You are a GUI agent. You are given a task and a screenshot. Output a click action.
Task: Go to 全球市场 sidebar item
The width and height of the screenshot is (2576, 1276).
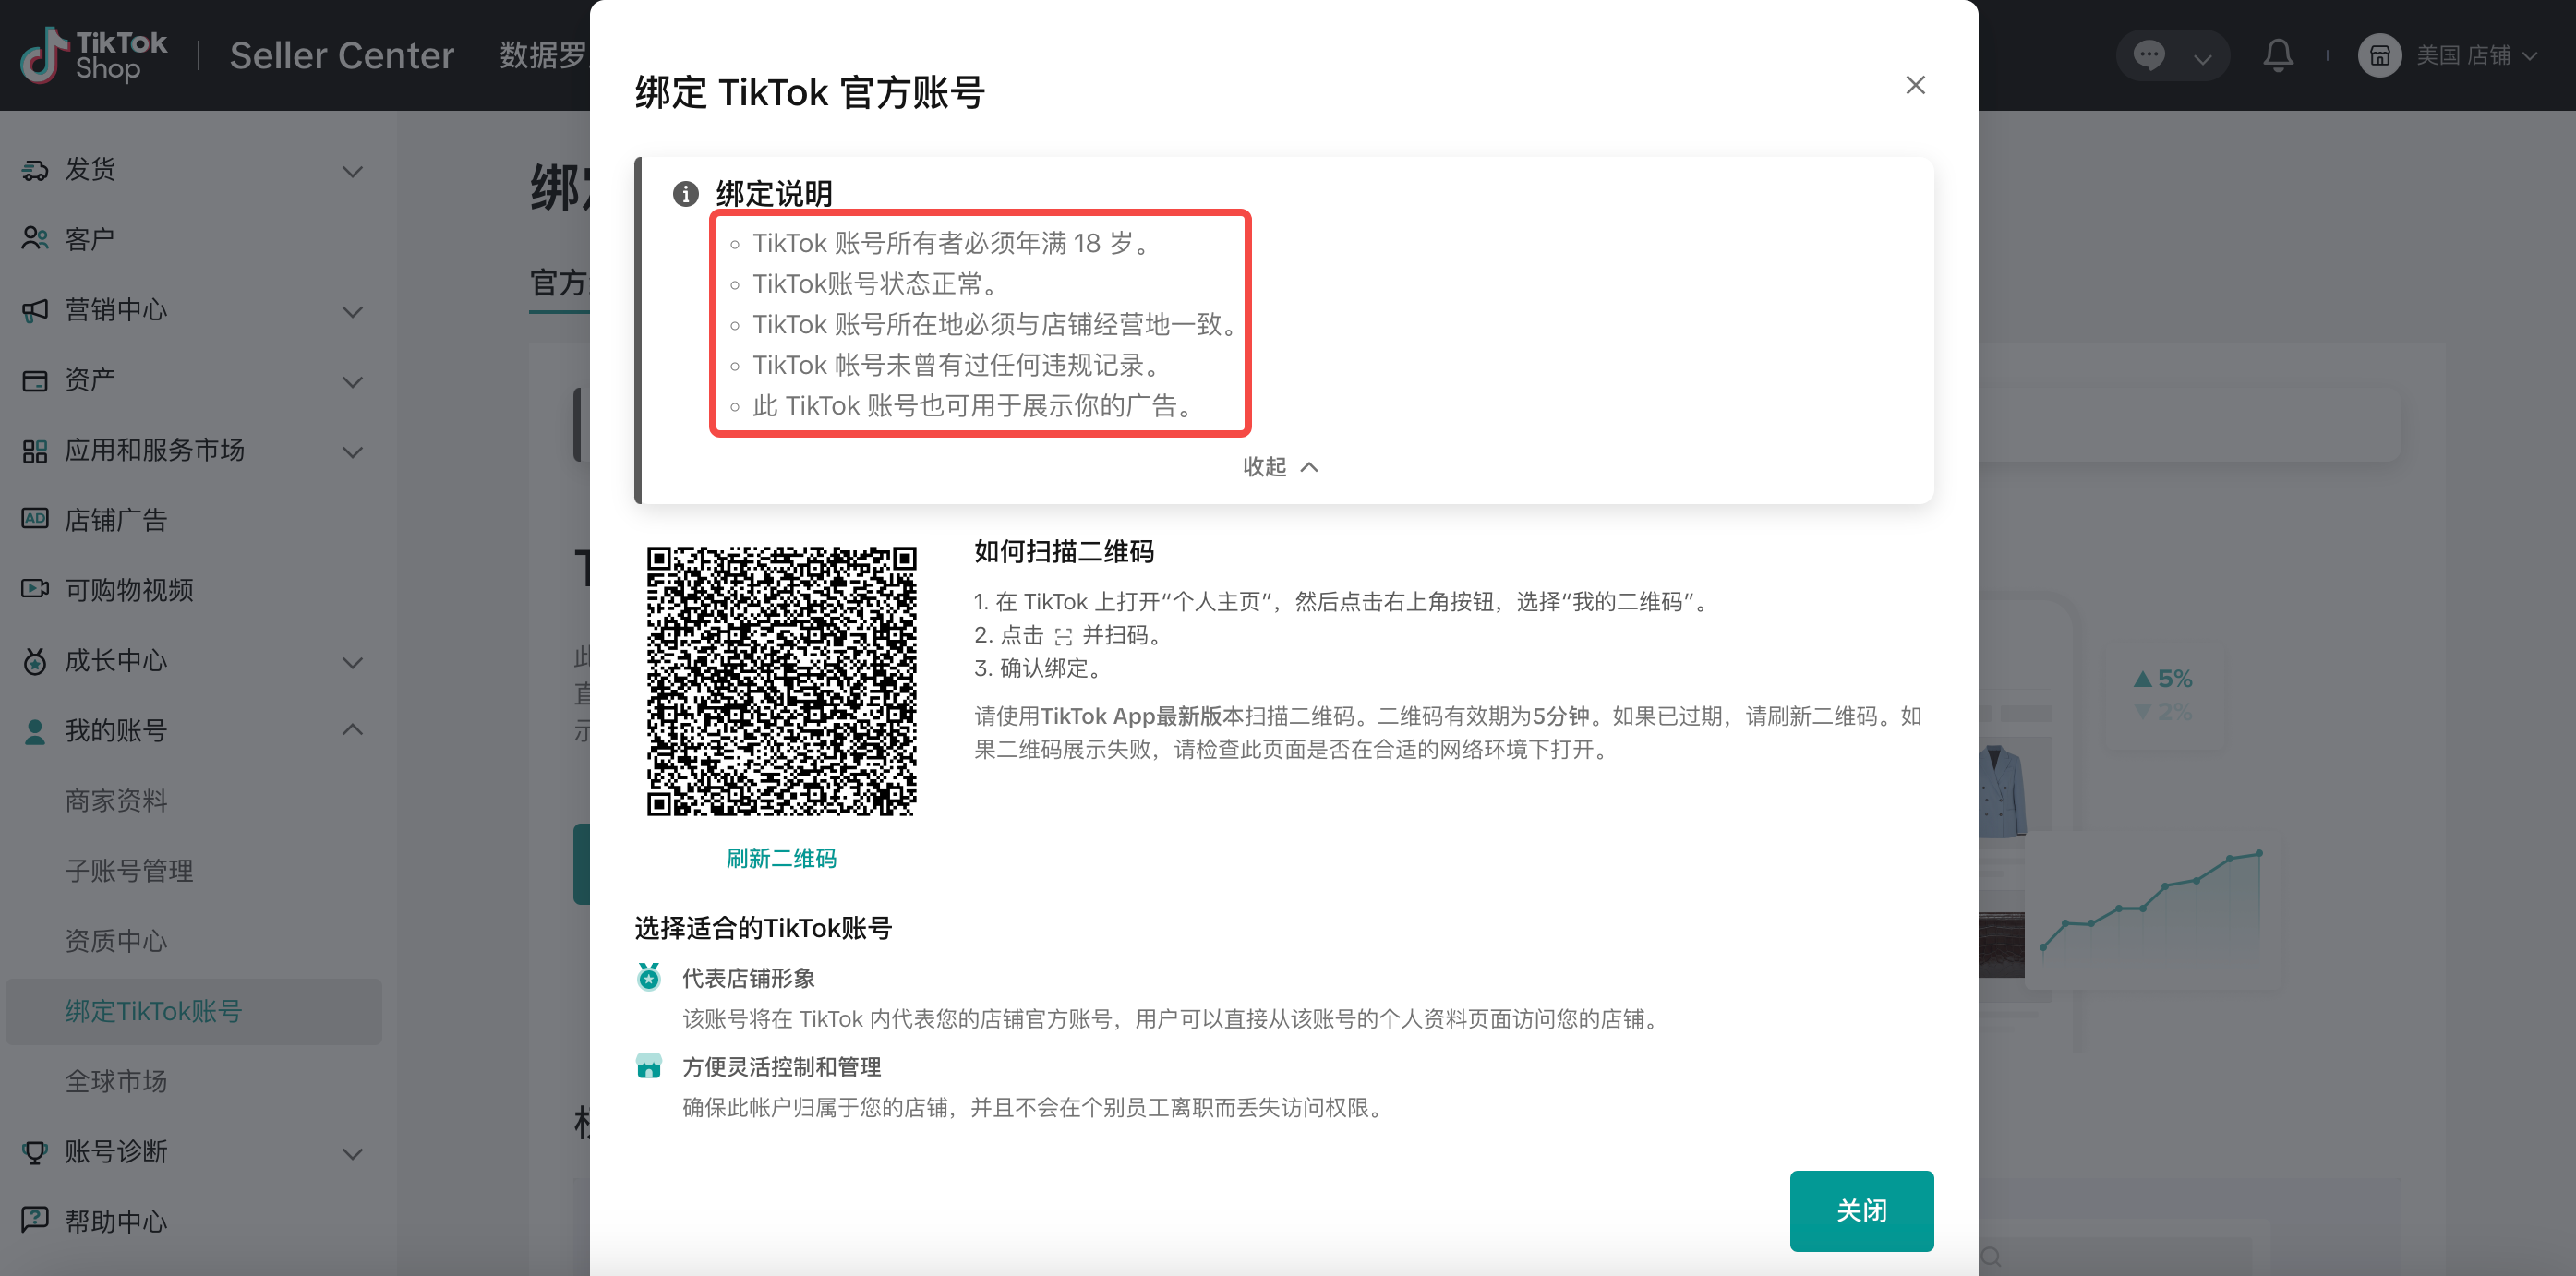116,1080
